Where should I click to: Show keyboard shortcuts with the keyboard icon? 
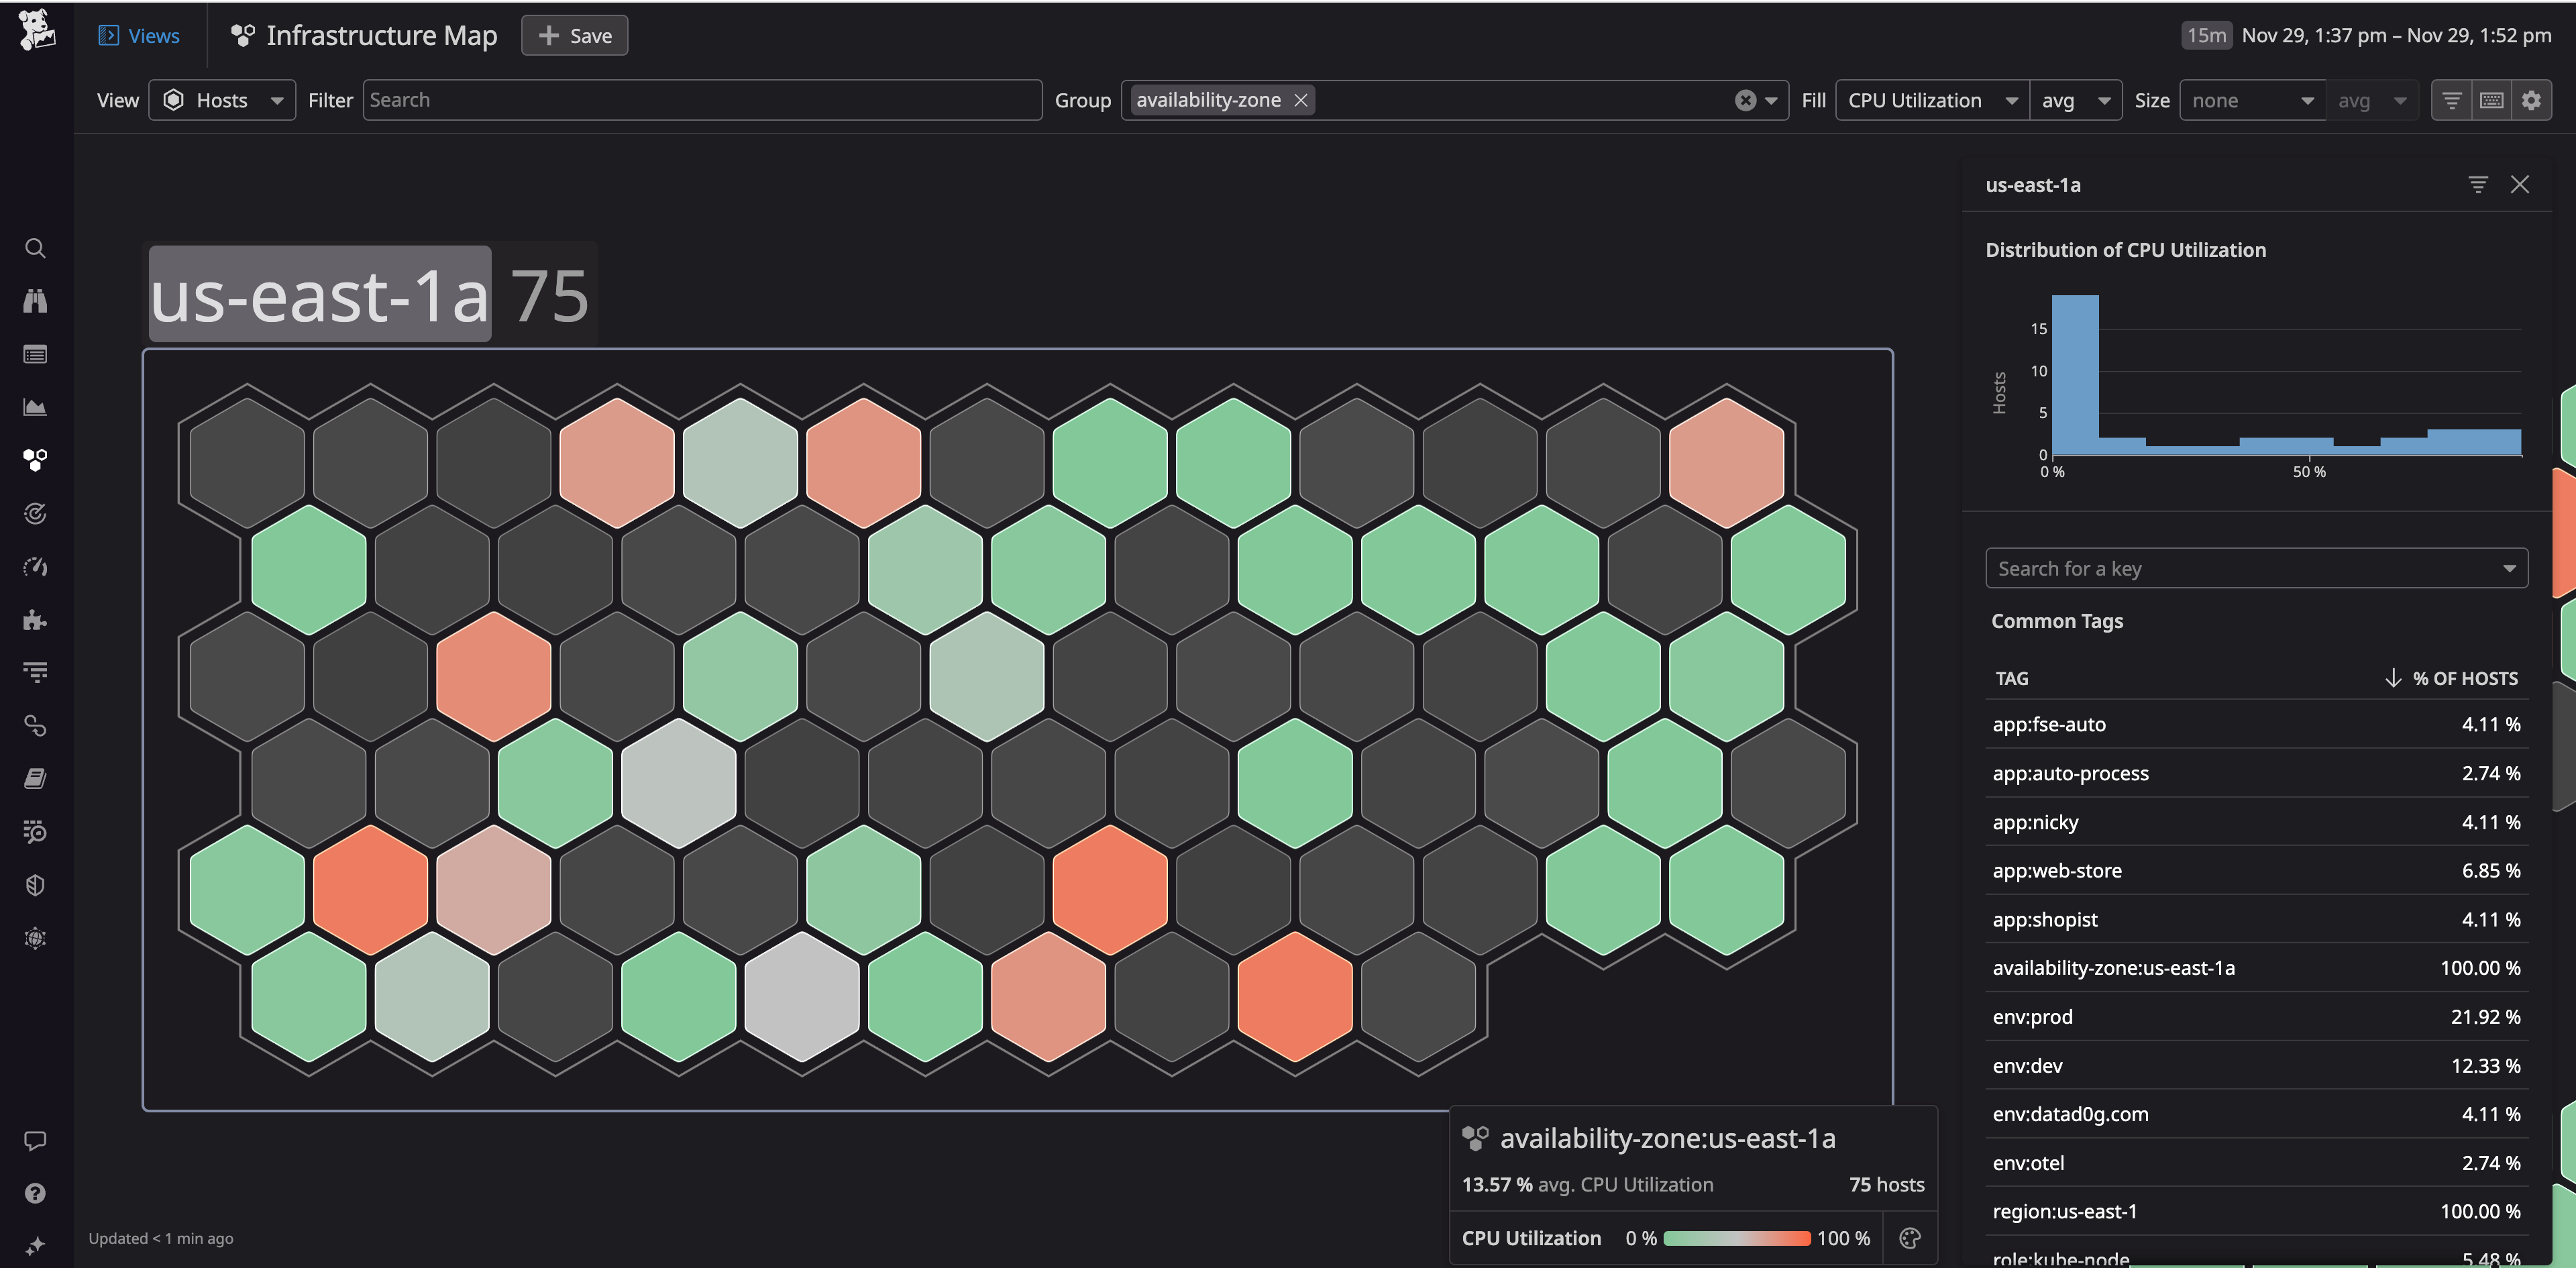tap(2492, 99)
